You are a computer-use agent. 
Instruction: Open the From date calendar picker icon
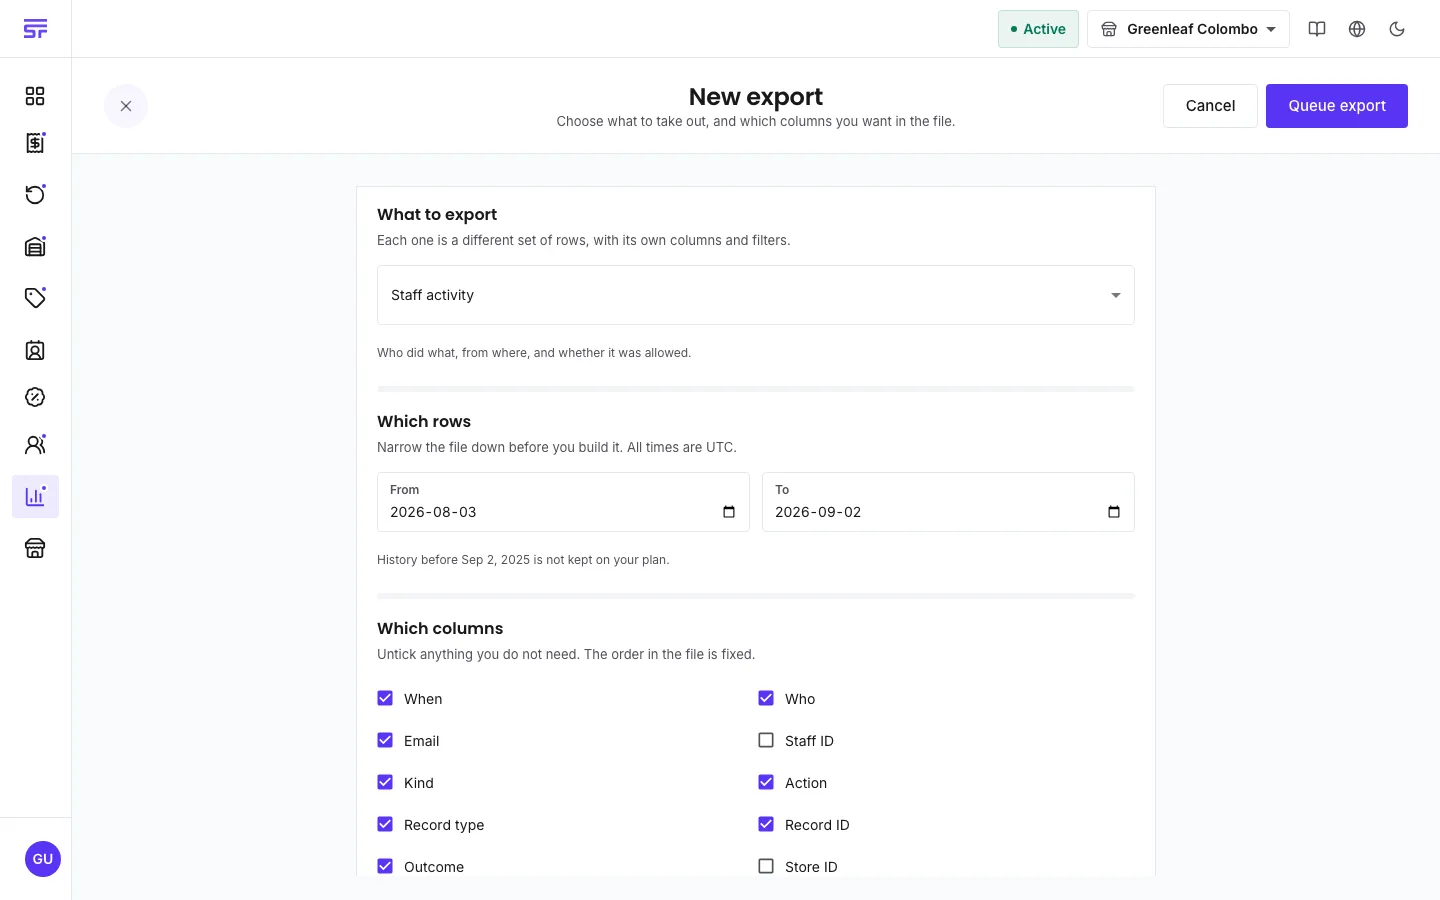(729, 512)
